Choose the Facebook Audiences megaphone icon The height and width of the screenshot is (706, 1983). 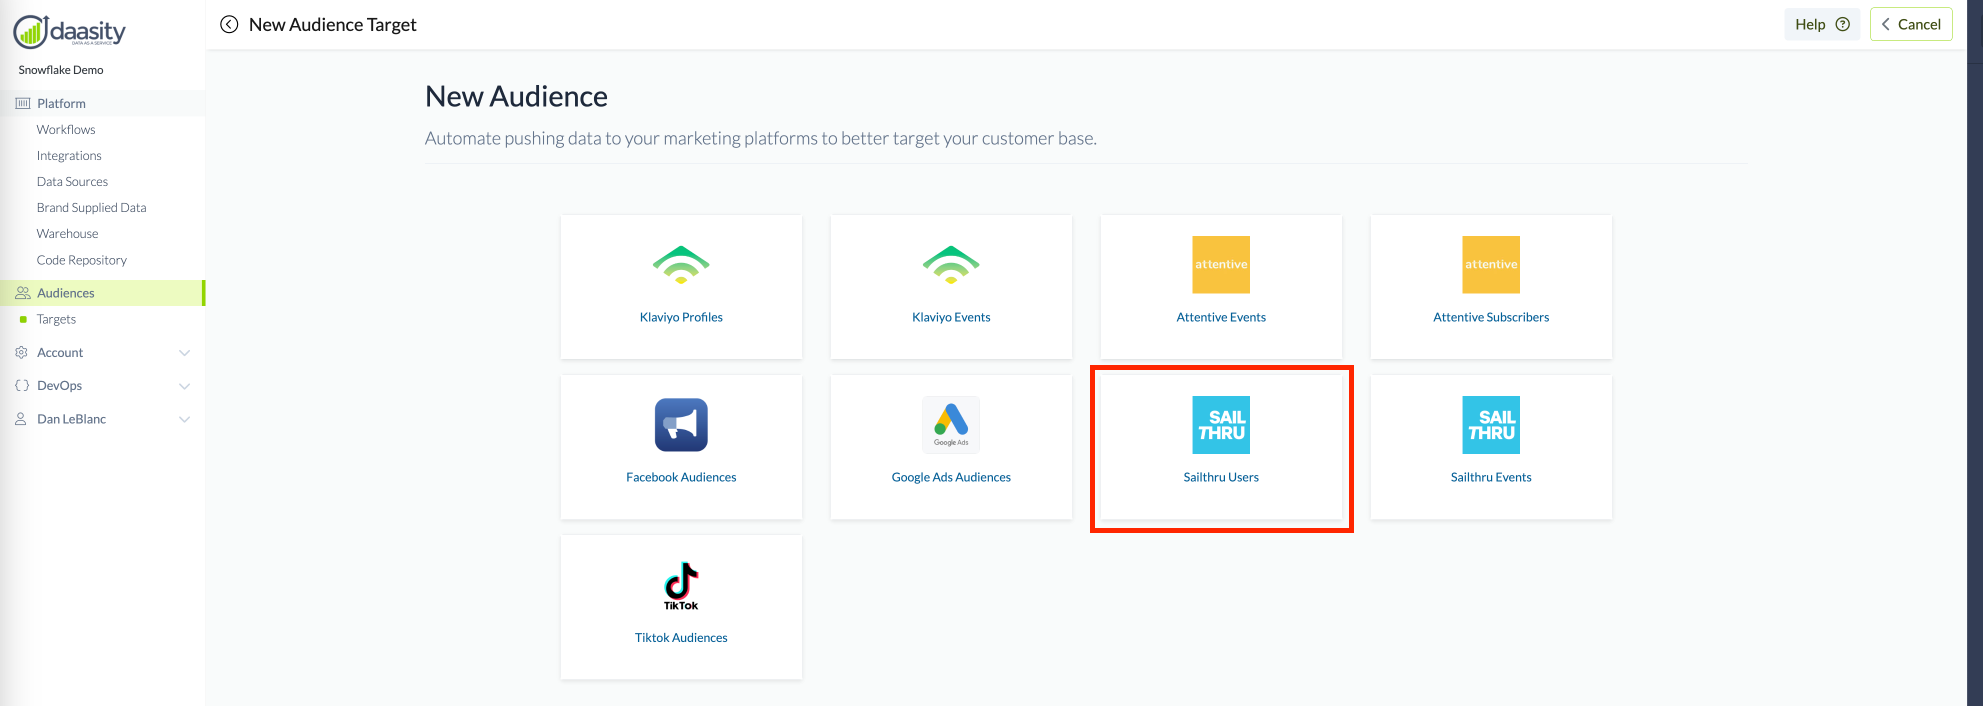coord(681,425)
